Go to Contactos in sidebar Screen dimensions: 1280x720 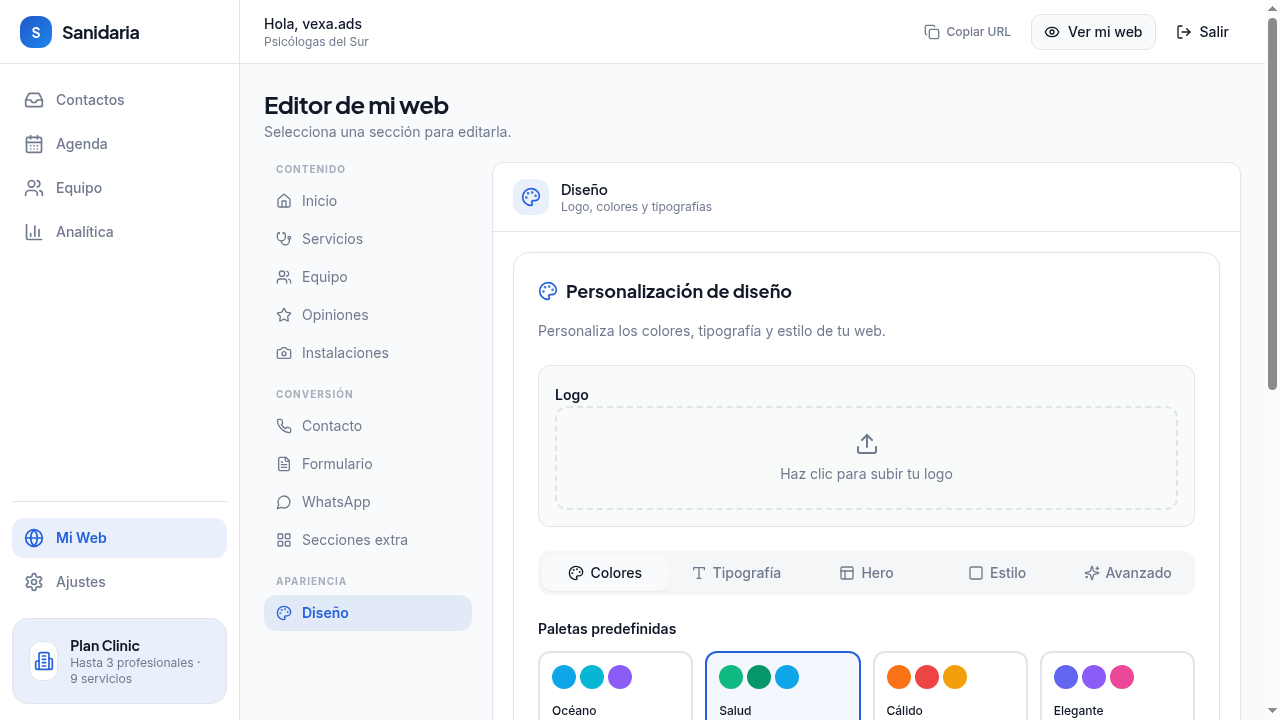pyautogui.click(x=119, y=100)
